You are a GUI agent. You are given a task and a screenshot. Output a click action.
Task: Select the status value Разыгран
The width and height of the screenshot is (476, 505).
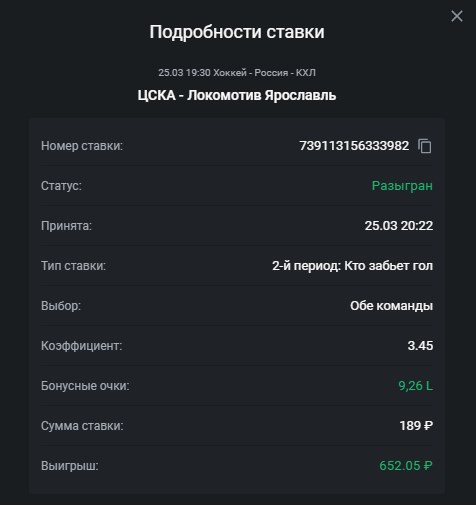402,186
